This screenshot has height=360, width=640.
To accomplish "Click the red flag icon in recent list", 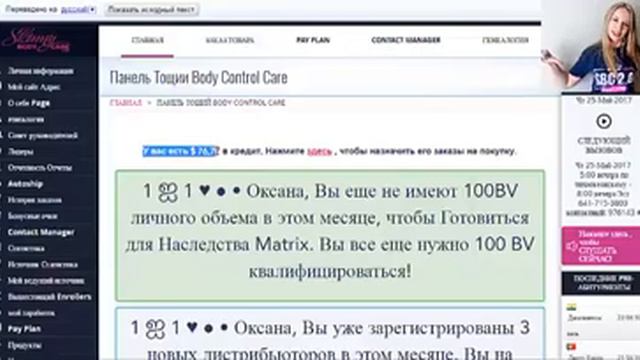I will tap(571, 347).
